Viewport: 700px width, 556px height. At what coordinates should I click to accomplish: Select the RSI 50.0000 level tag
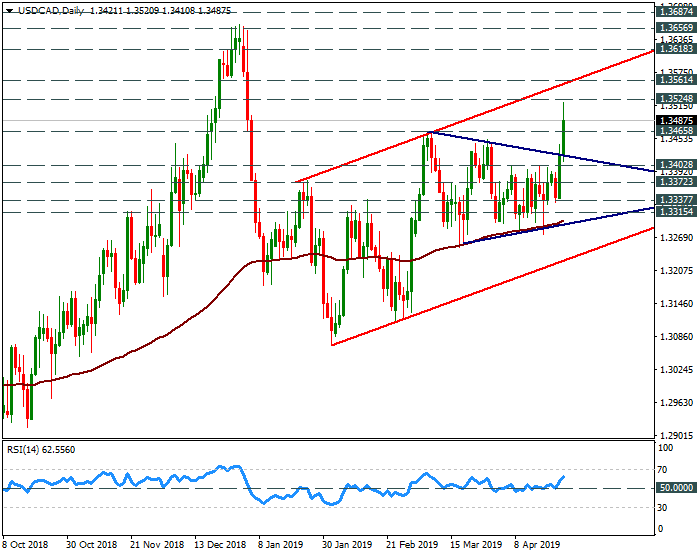pos(676,488)
